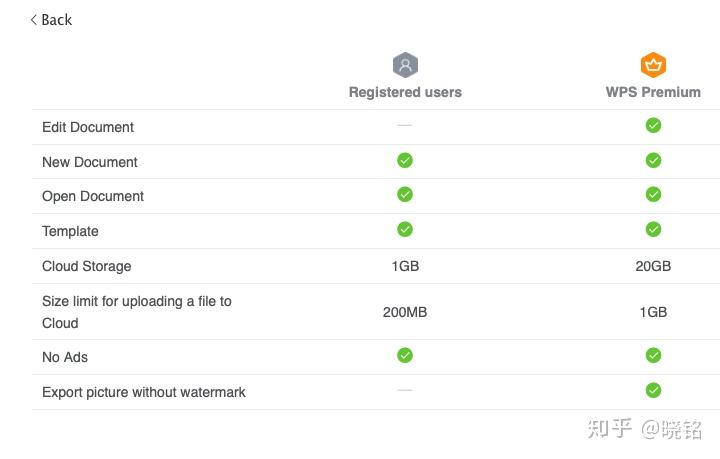
Task: Click the Registered users avatar icon
Action: pos(405,65)
